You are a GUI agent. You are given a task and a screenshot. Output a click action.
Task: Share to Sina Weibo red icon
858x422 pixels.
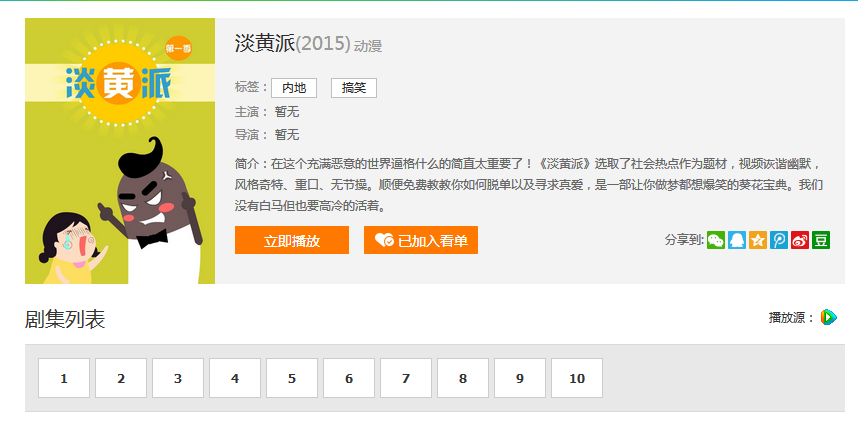tap(799, 240)
